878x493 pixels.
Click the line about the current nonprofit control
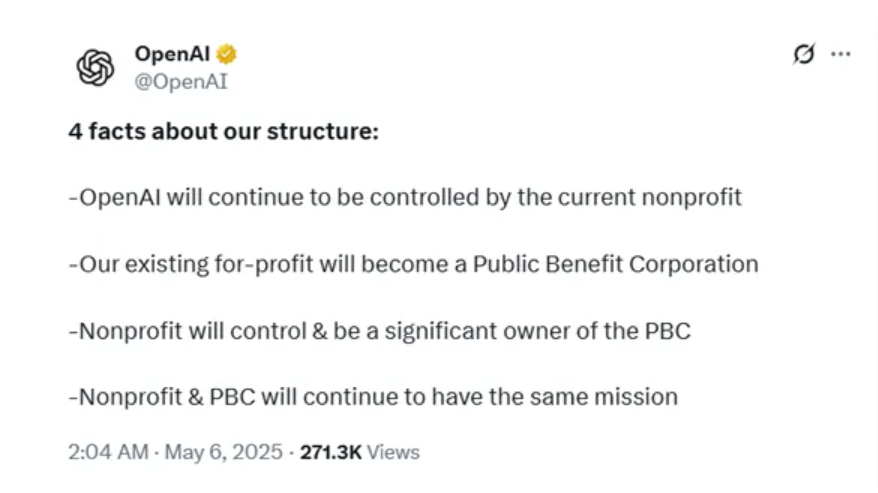405,197
